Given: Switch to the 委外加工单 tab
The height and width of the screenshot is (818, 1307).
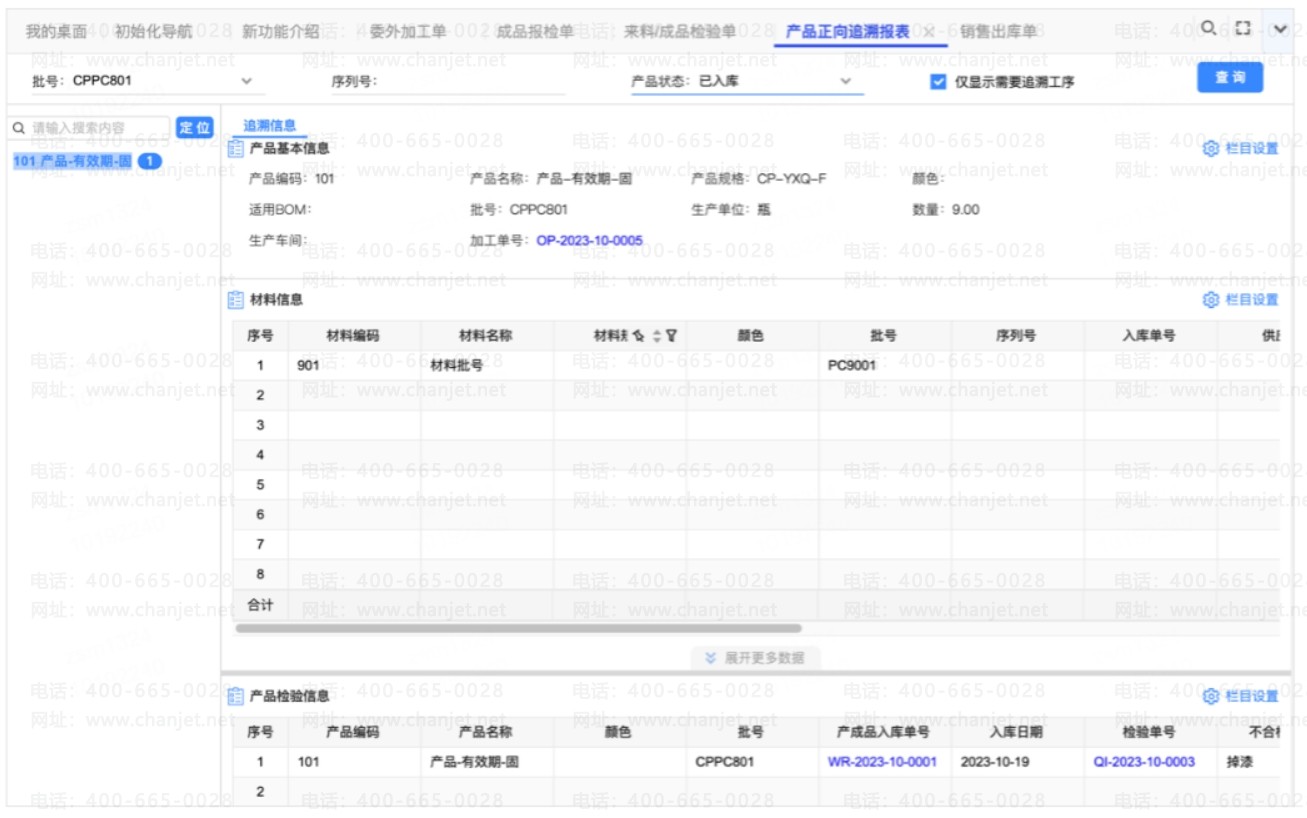Looking at the screenshot, I should pyautogui.click(x=408, y=32).
